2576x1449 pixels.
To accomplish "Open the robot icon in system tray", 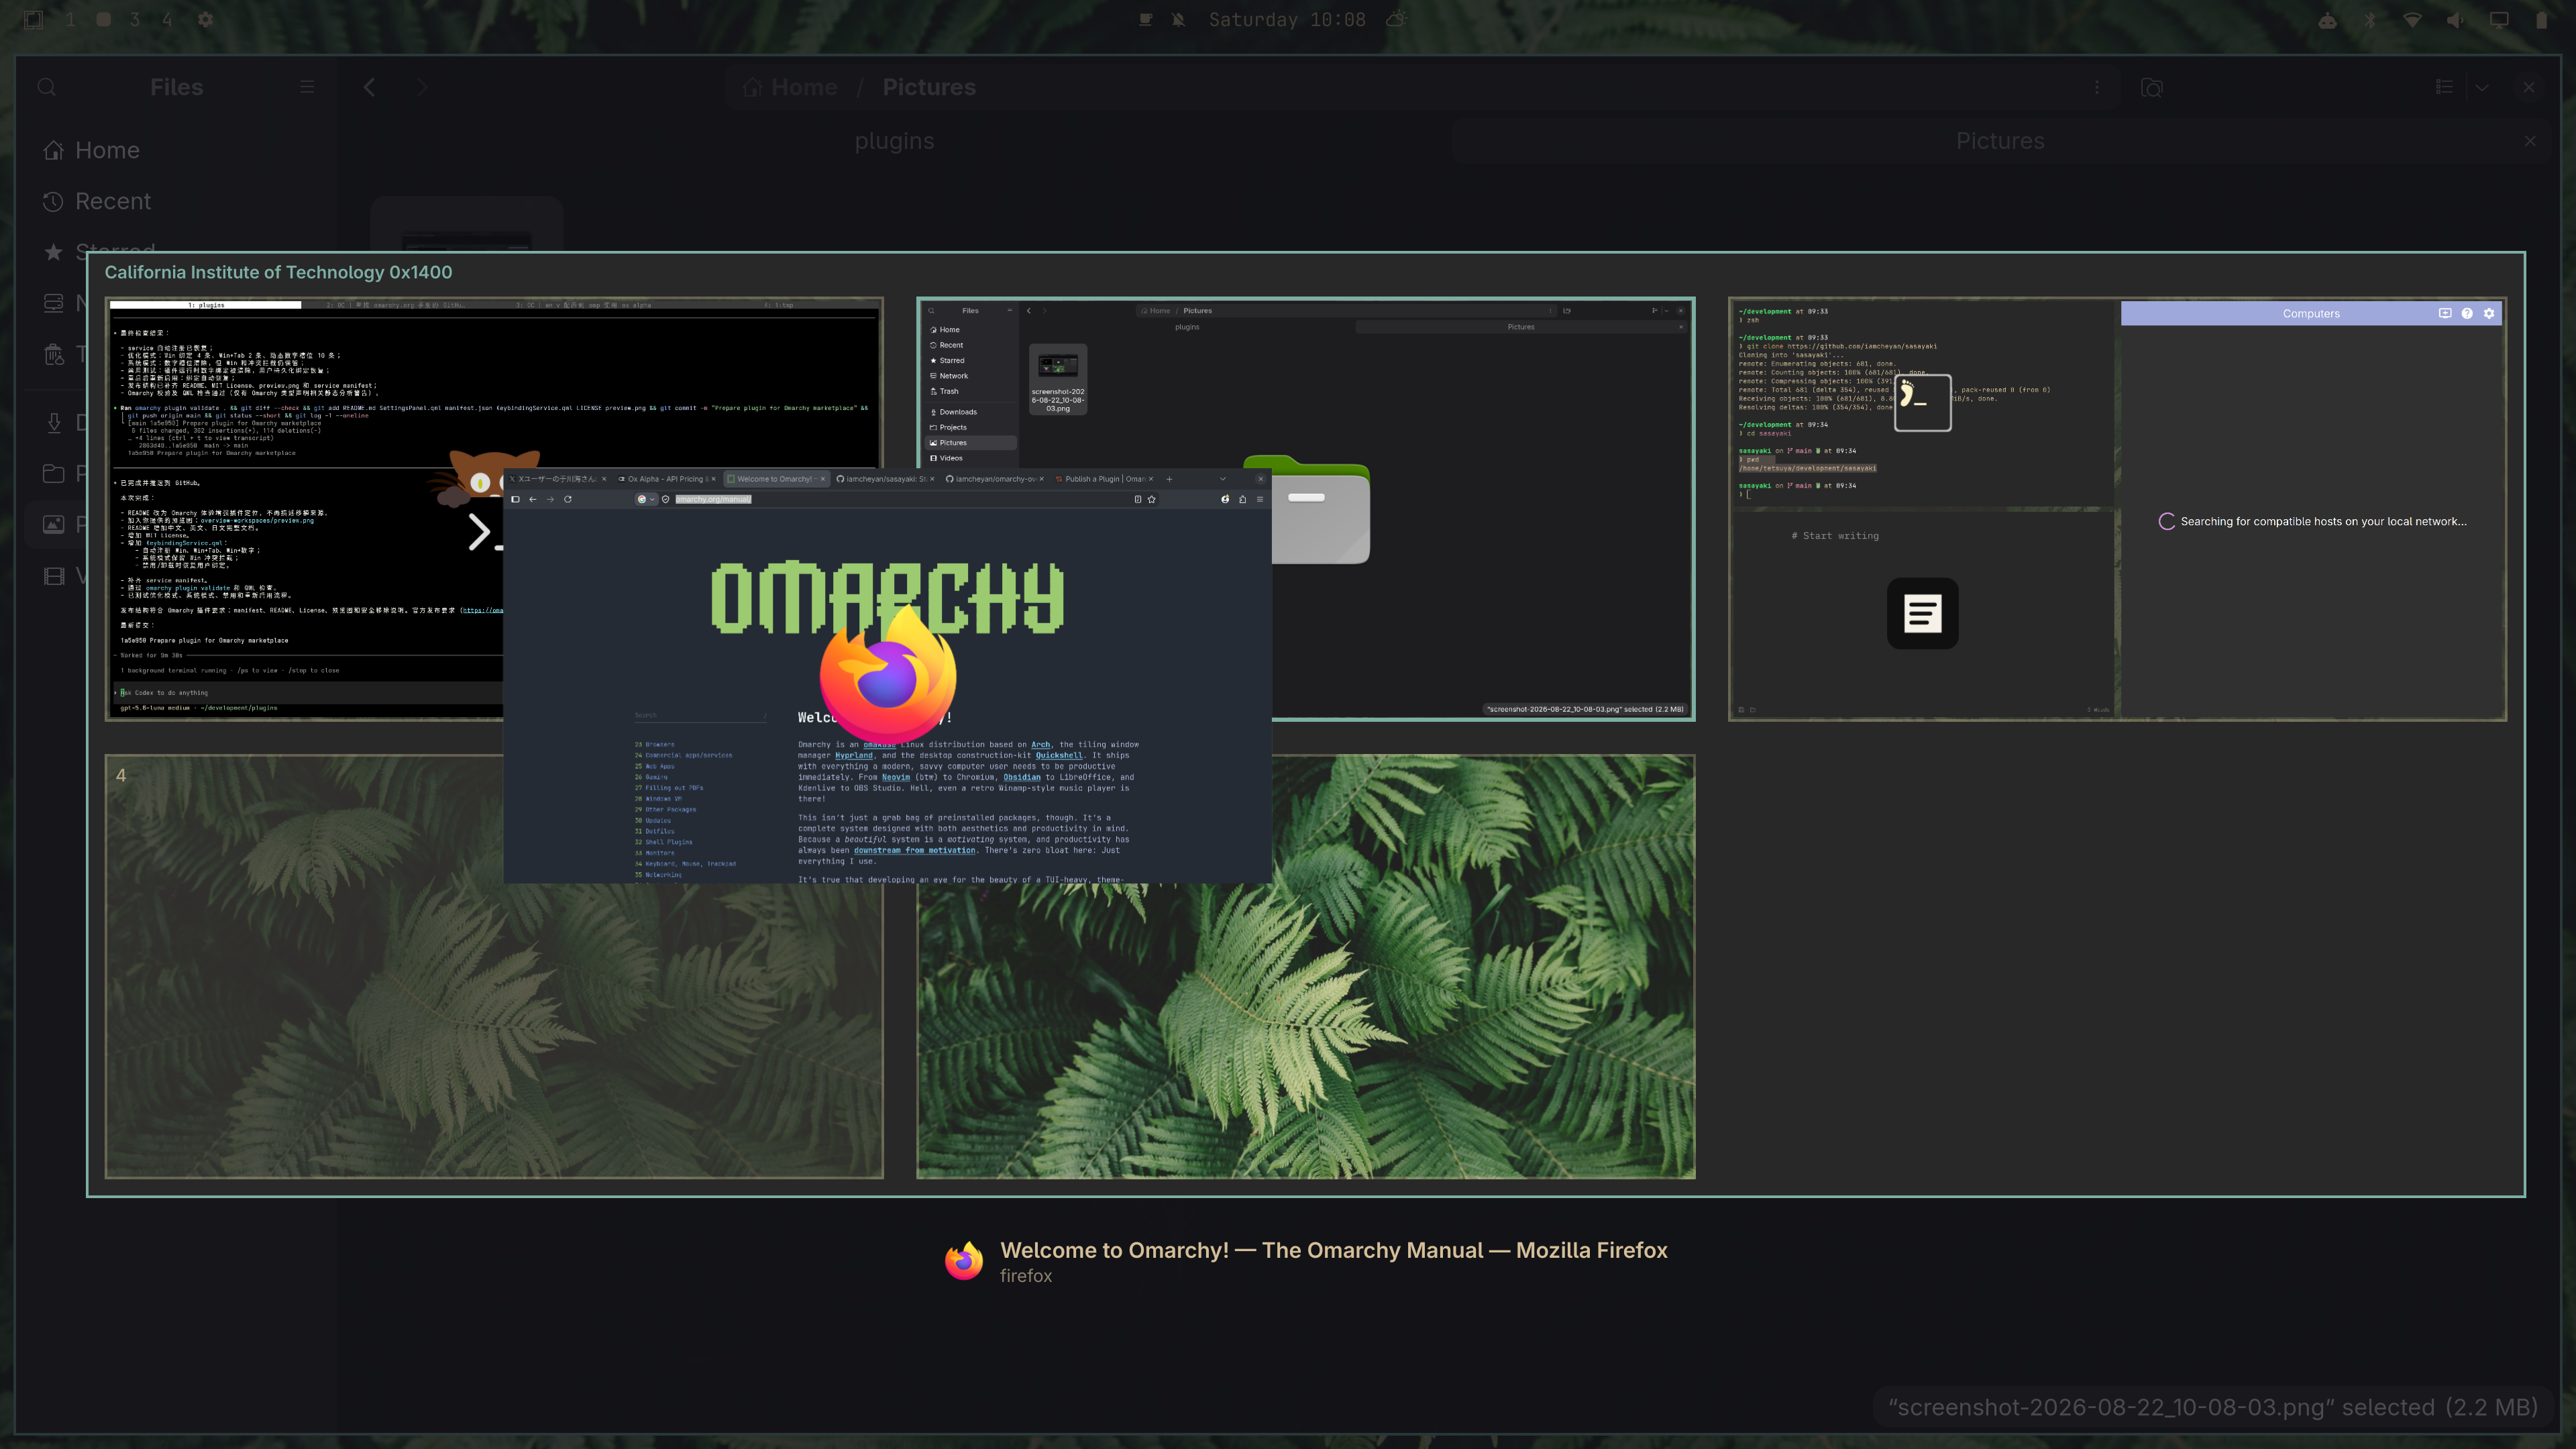I will click(2327, 20).
